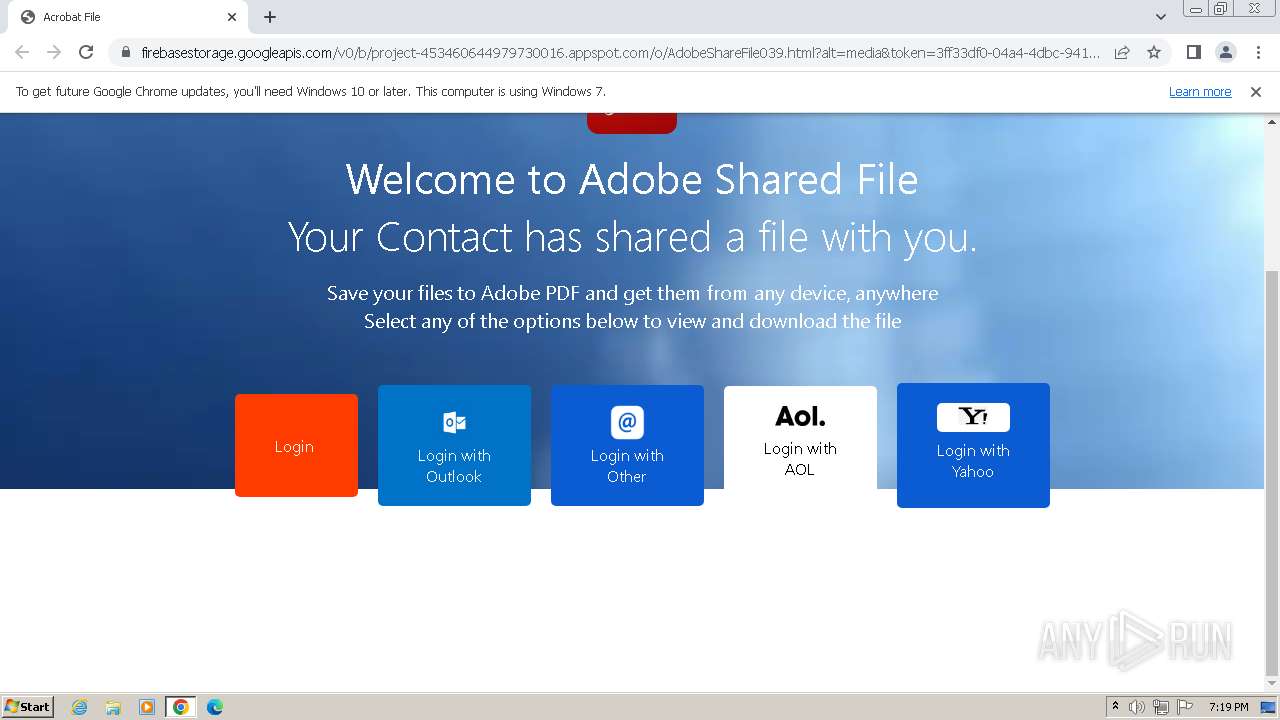Screen dimensions: 1280x720
Task: Select Login with AOL tile
Action: (x=800, y=440)
